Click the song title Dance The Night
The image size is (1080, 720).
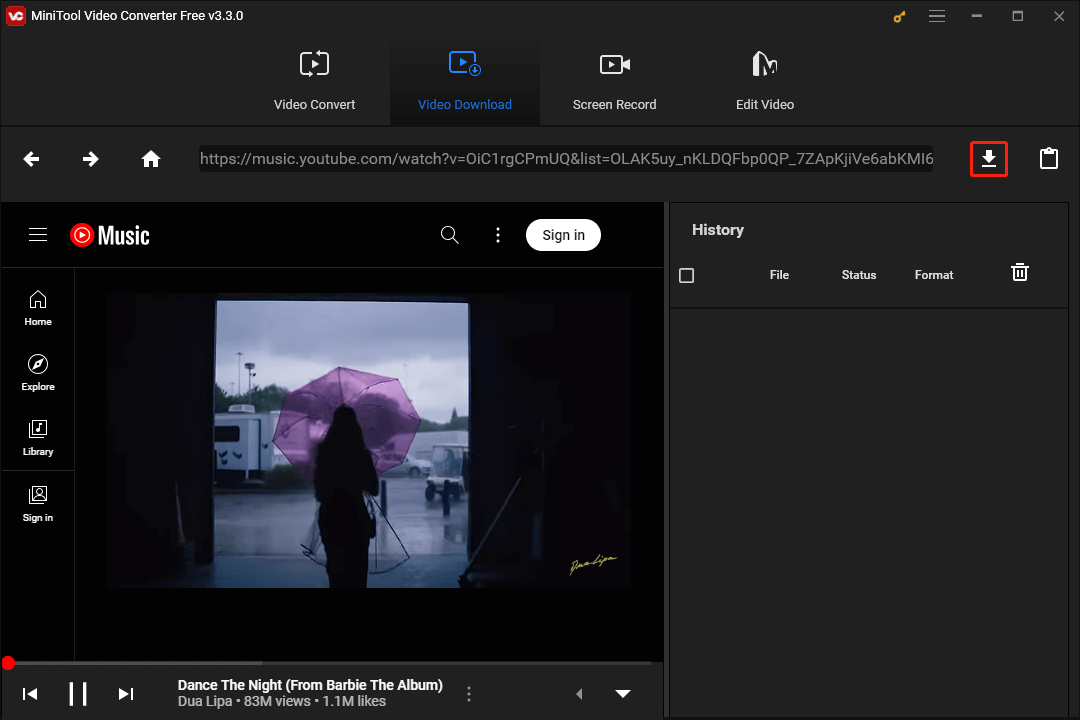pyautogui.click(x=310, y=685)
